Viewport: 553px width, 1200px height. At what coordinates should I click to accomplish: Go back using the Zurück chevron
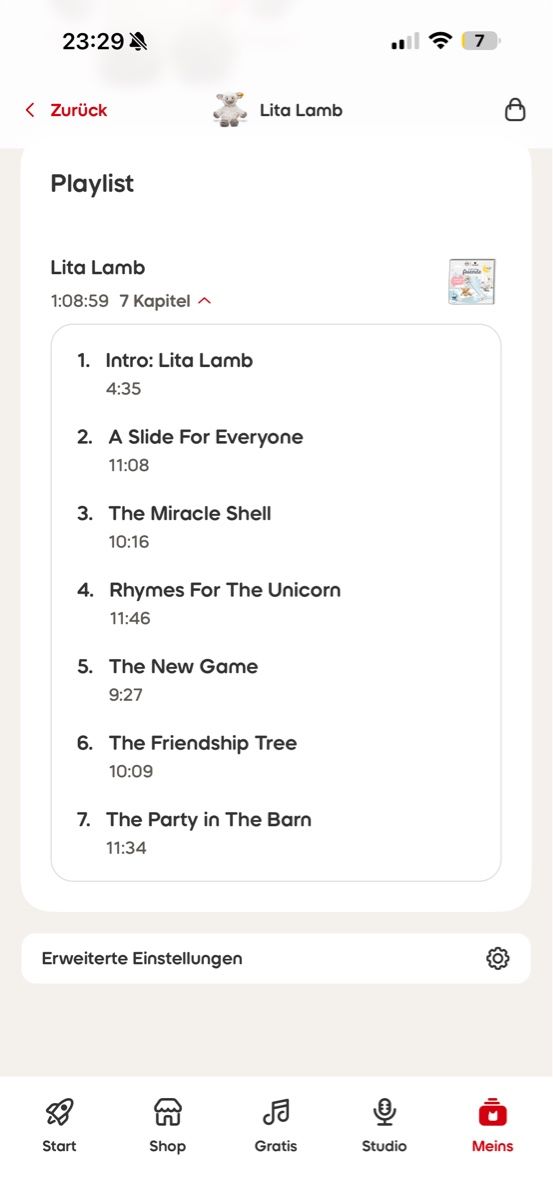click(31, 110)
